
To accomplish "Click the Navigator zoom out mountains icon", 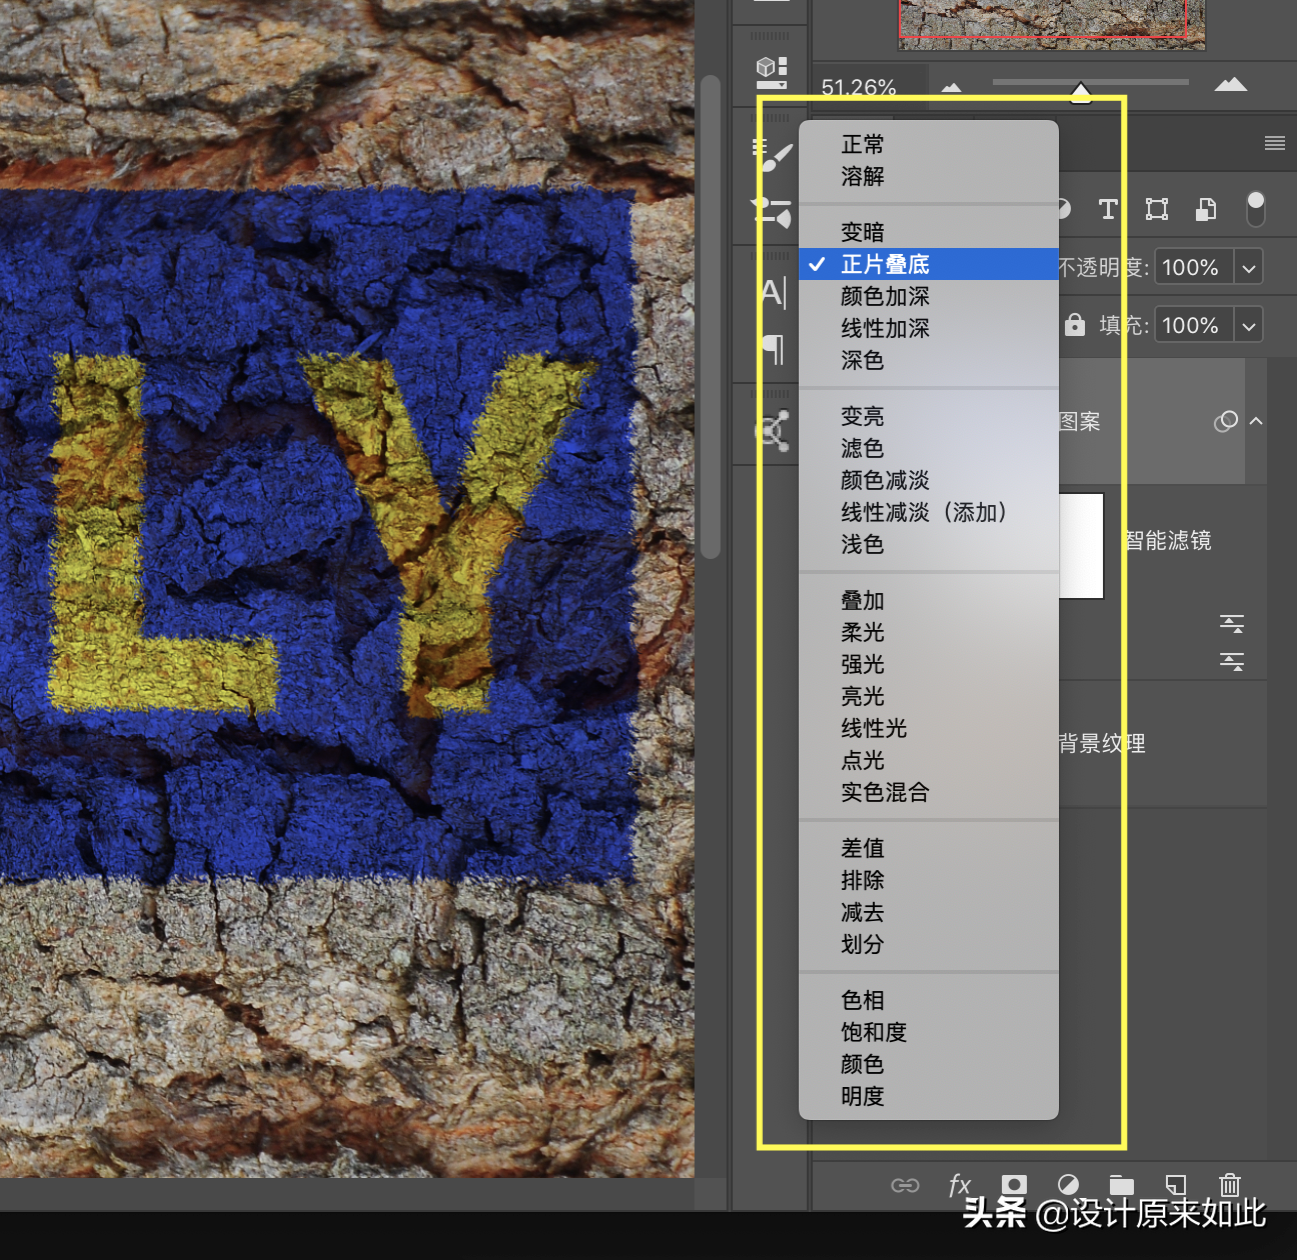I will pyautogui.click(x=951, y=89).
